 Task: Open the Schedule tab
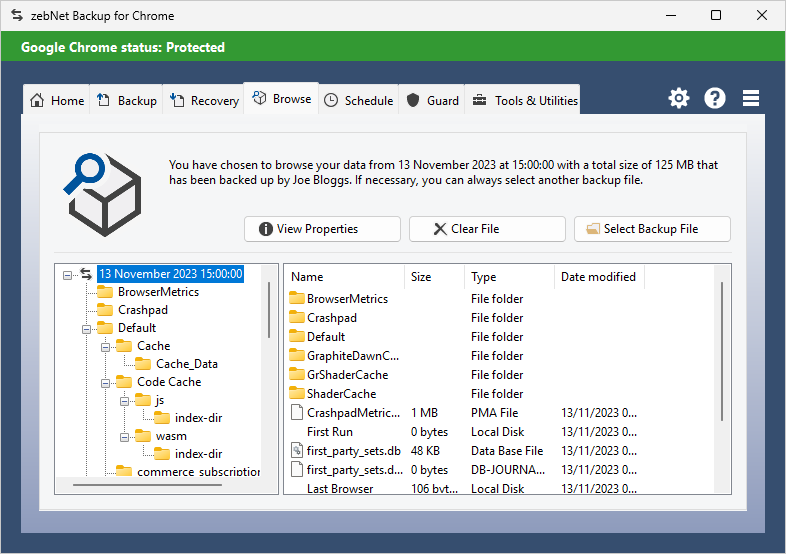pyautogui.click(x=358, y=100)
